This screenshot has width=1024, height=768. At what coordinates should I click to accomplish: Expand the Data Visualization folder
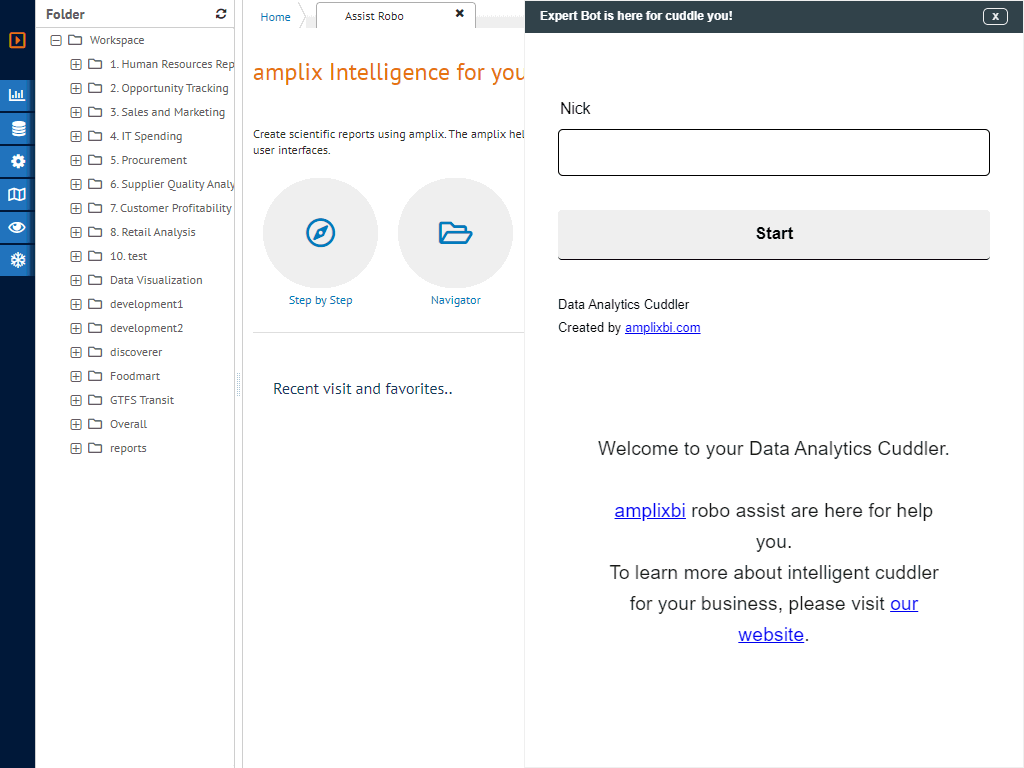click(76, 280)
